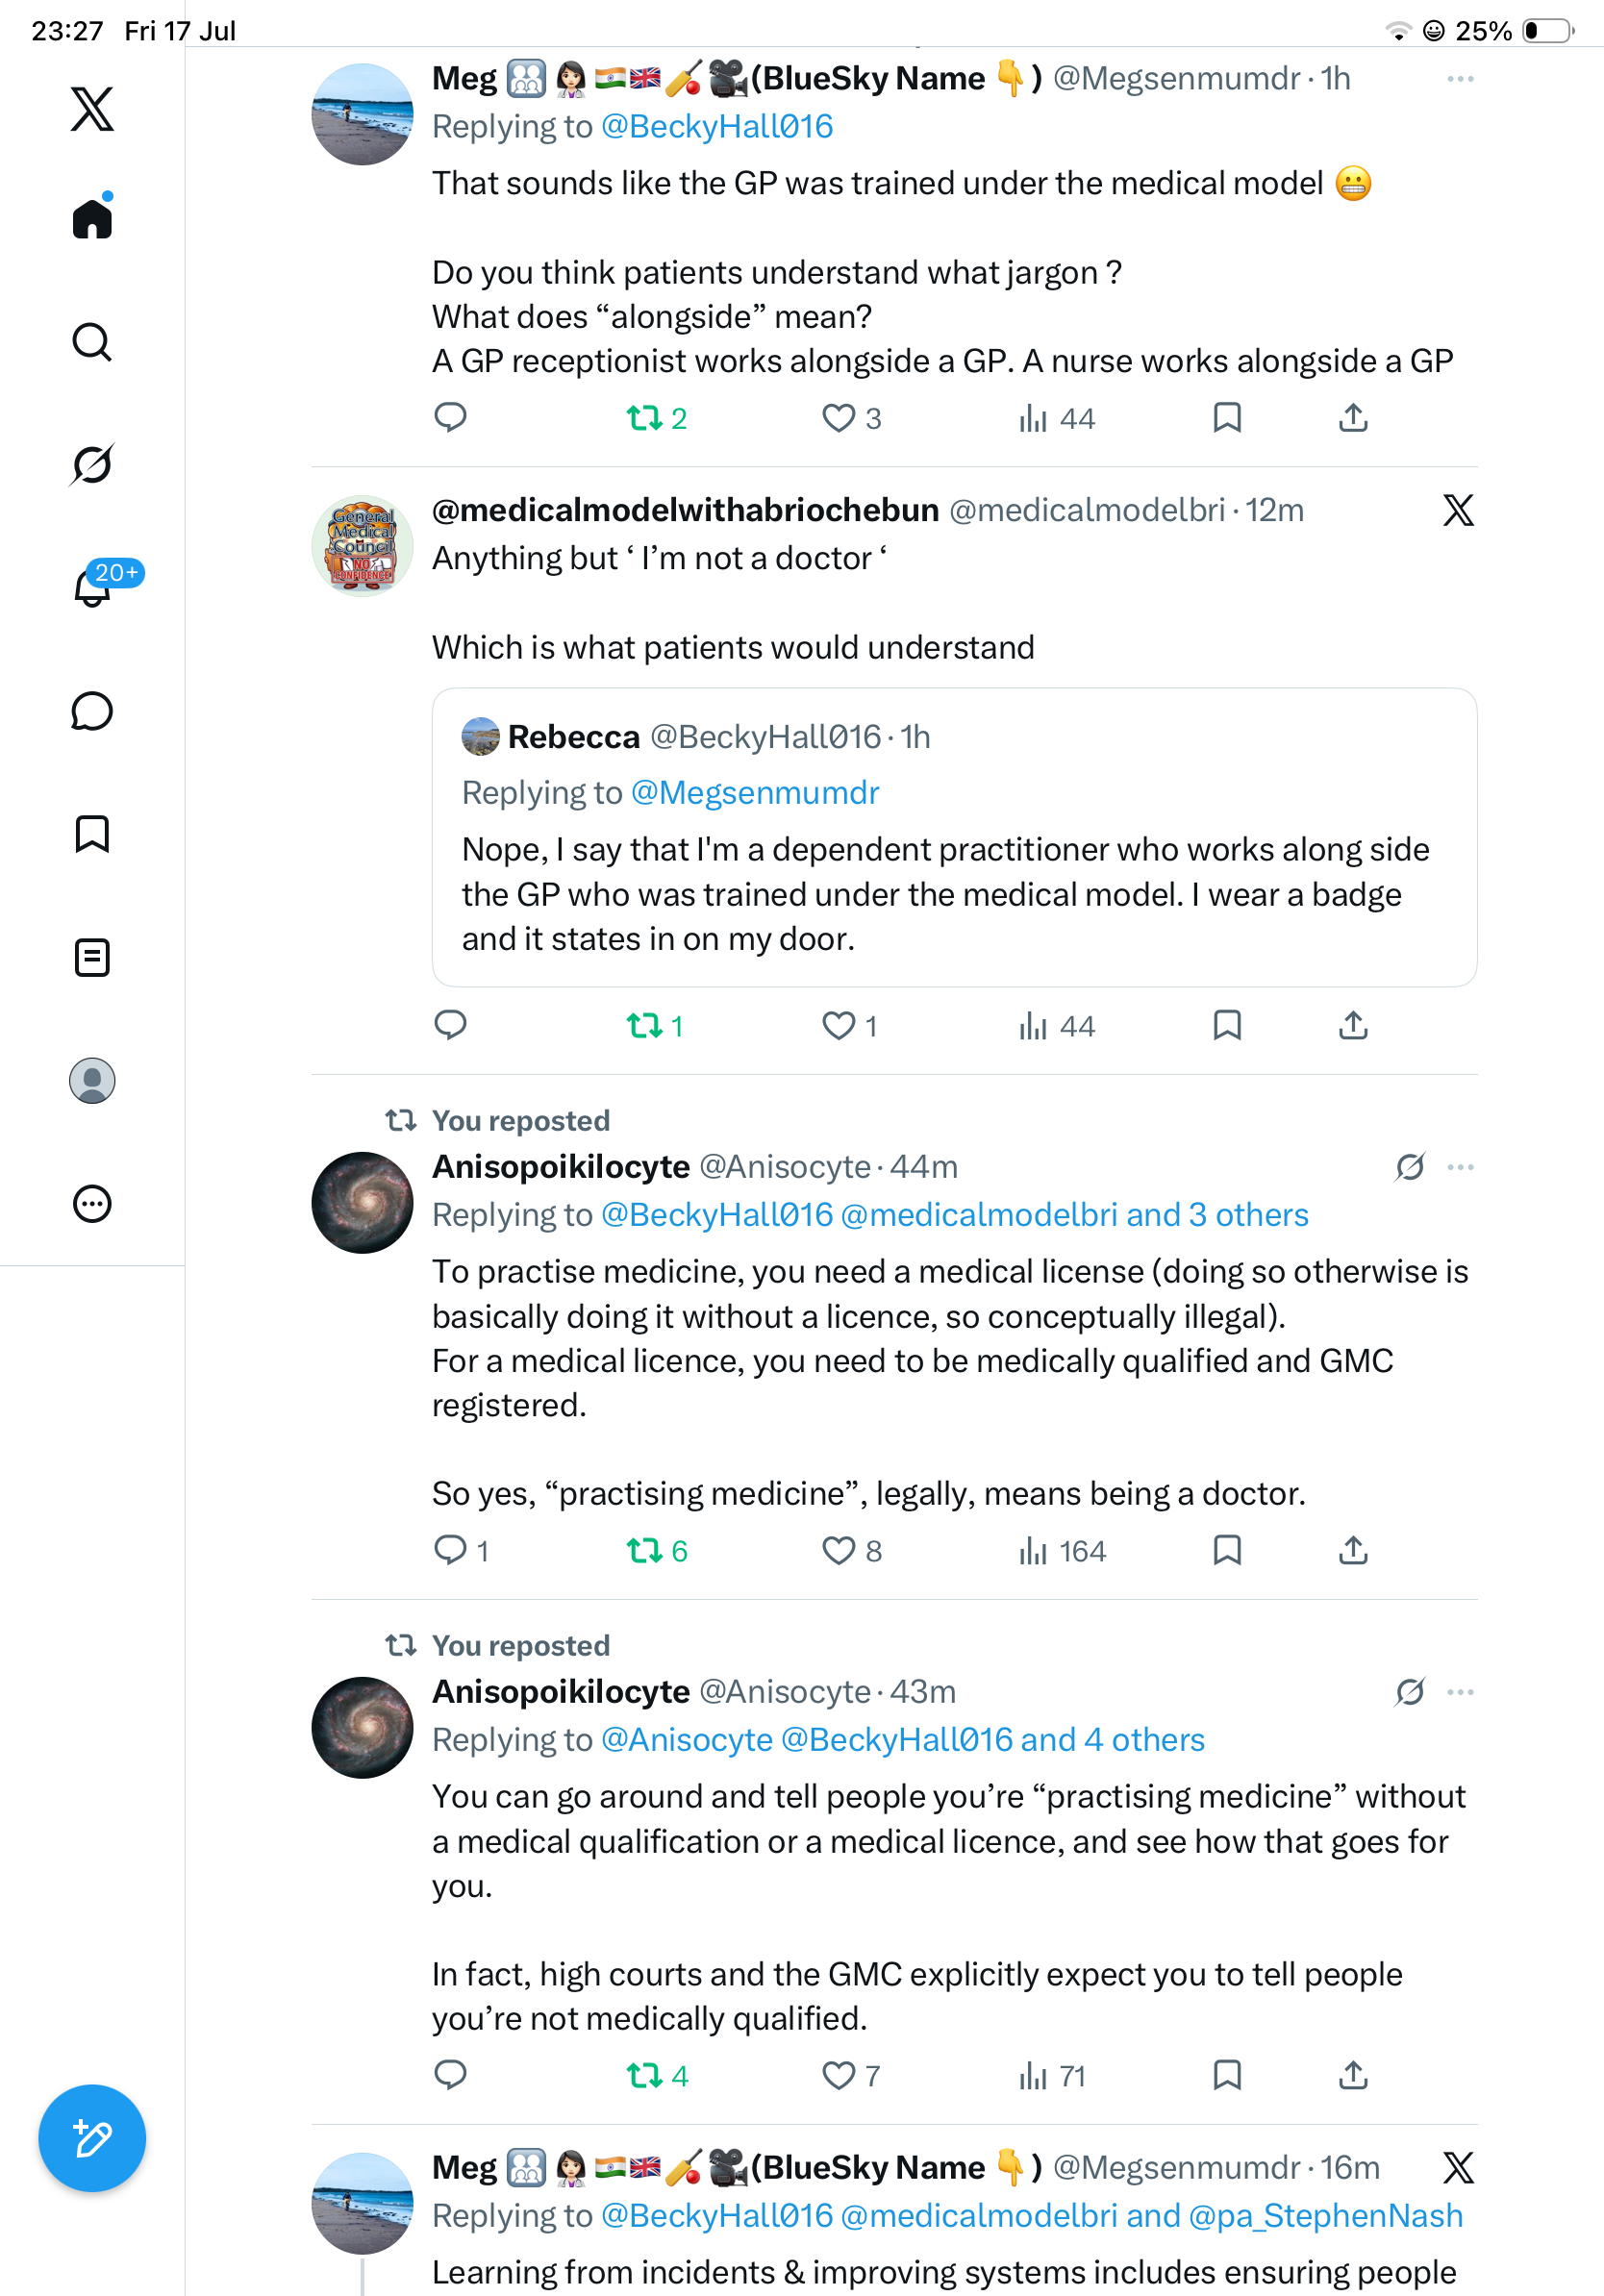Open more menu circle in sidebar
The image size is (1604, 2296).
tap(92, 1204)
